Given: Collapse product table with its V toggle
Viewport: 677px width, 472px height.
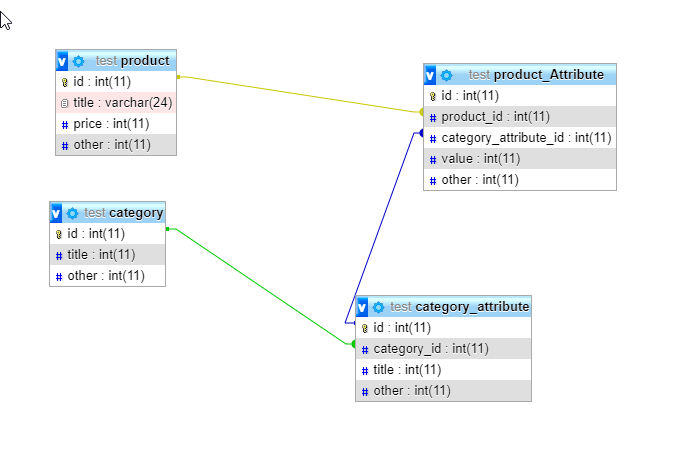Looking at the screenshot, I should point(62,61).
